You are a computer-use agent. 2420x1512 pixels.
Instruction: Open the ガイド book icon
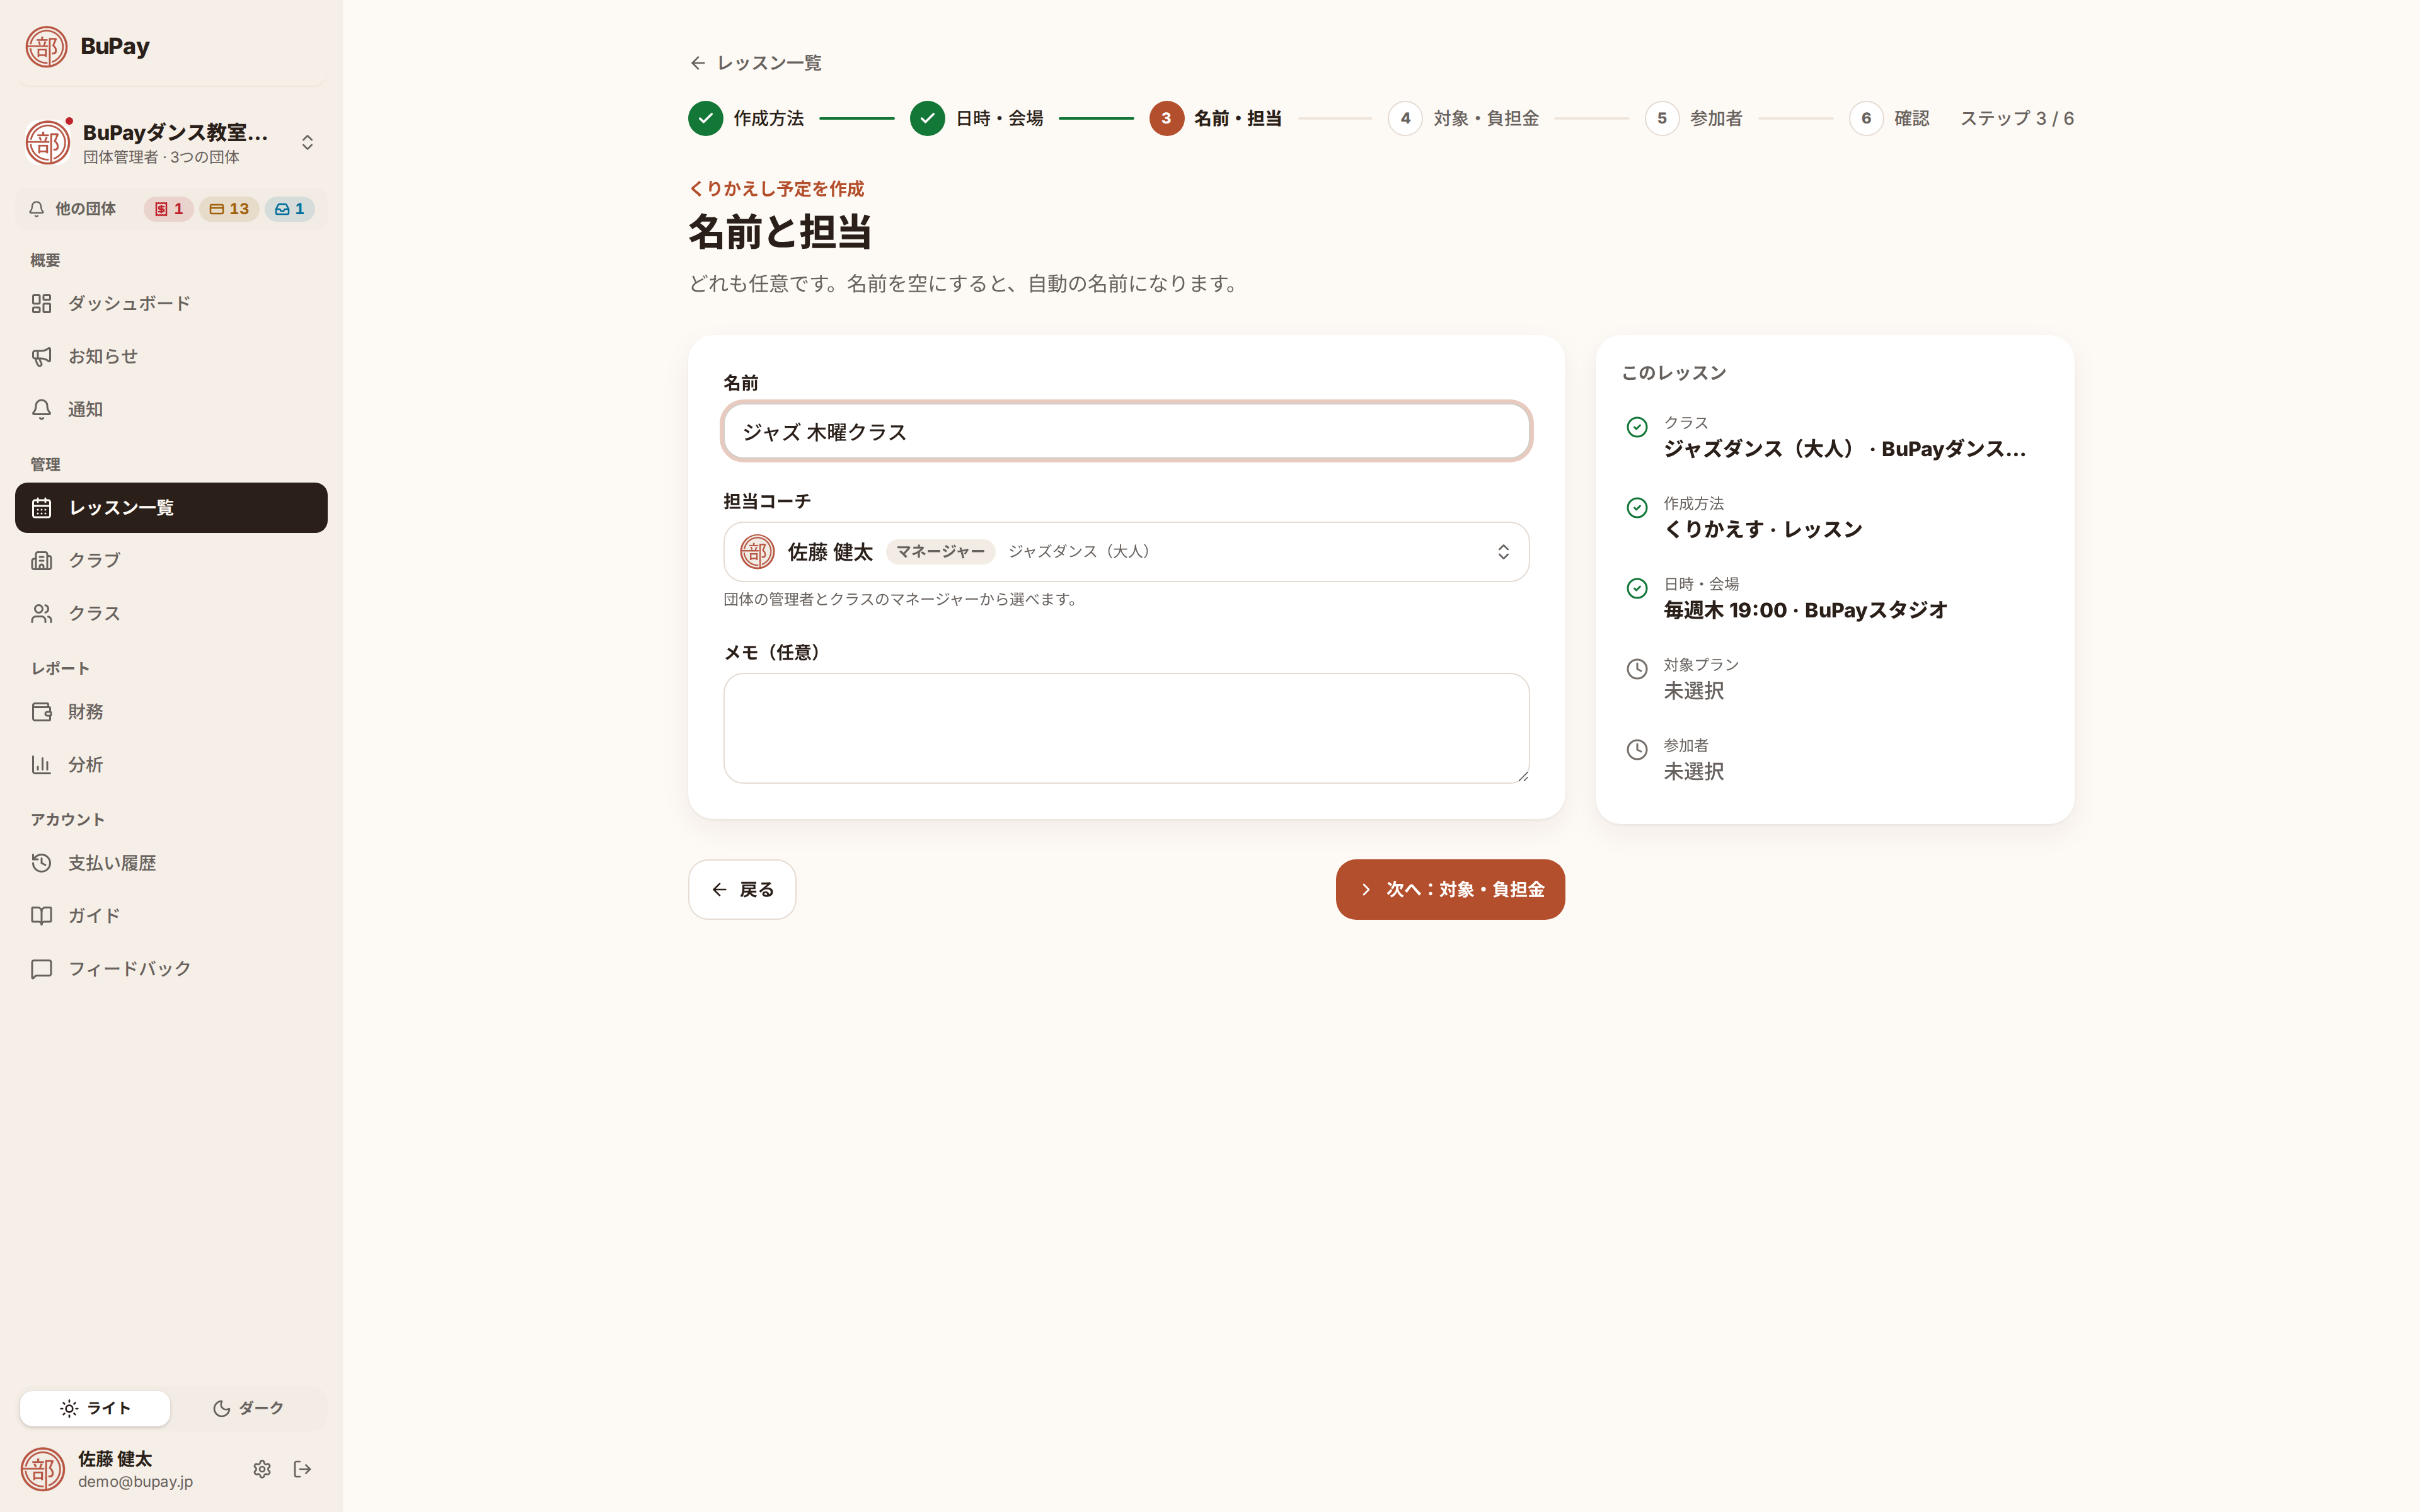click(41, 916)
